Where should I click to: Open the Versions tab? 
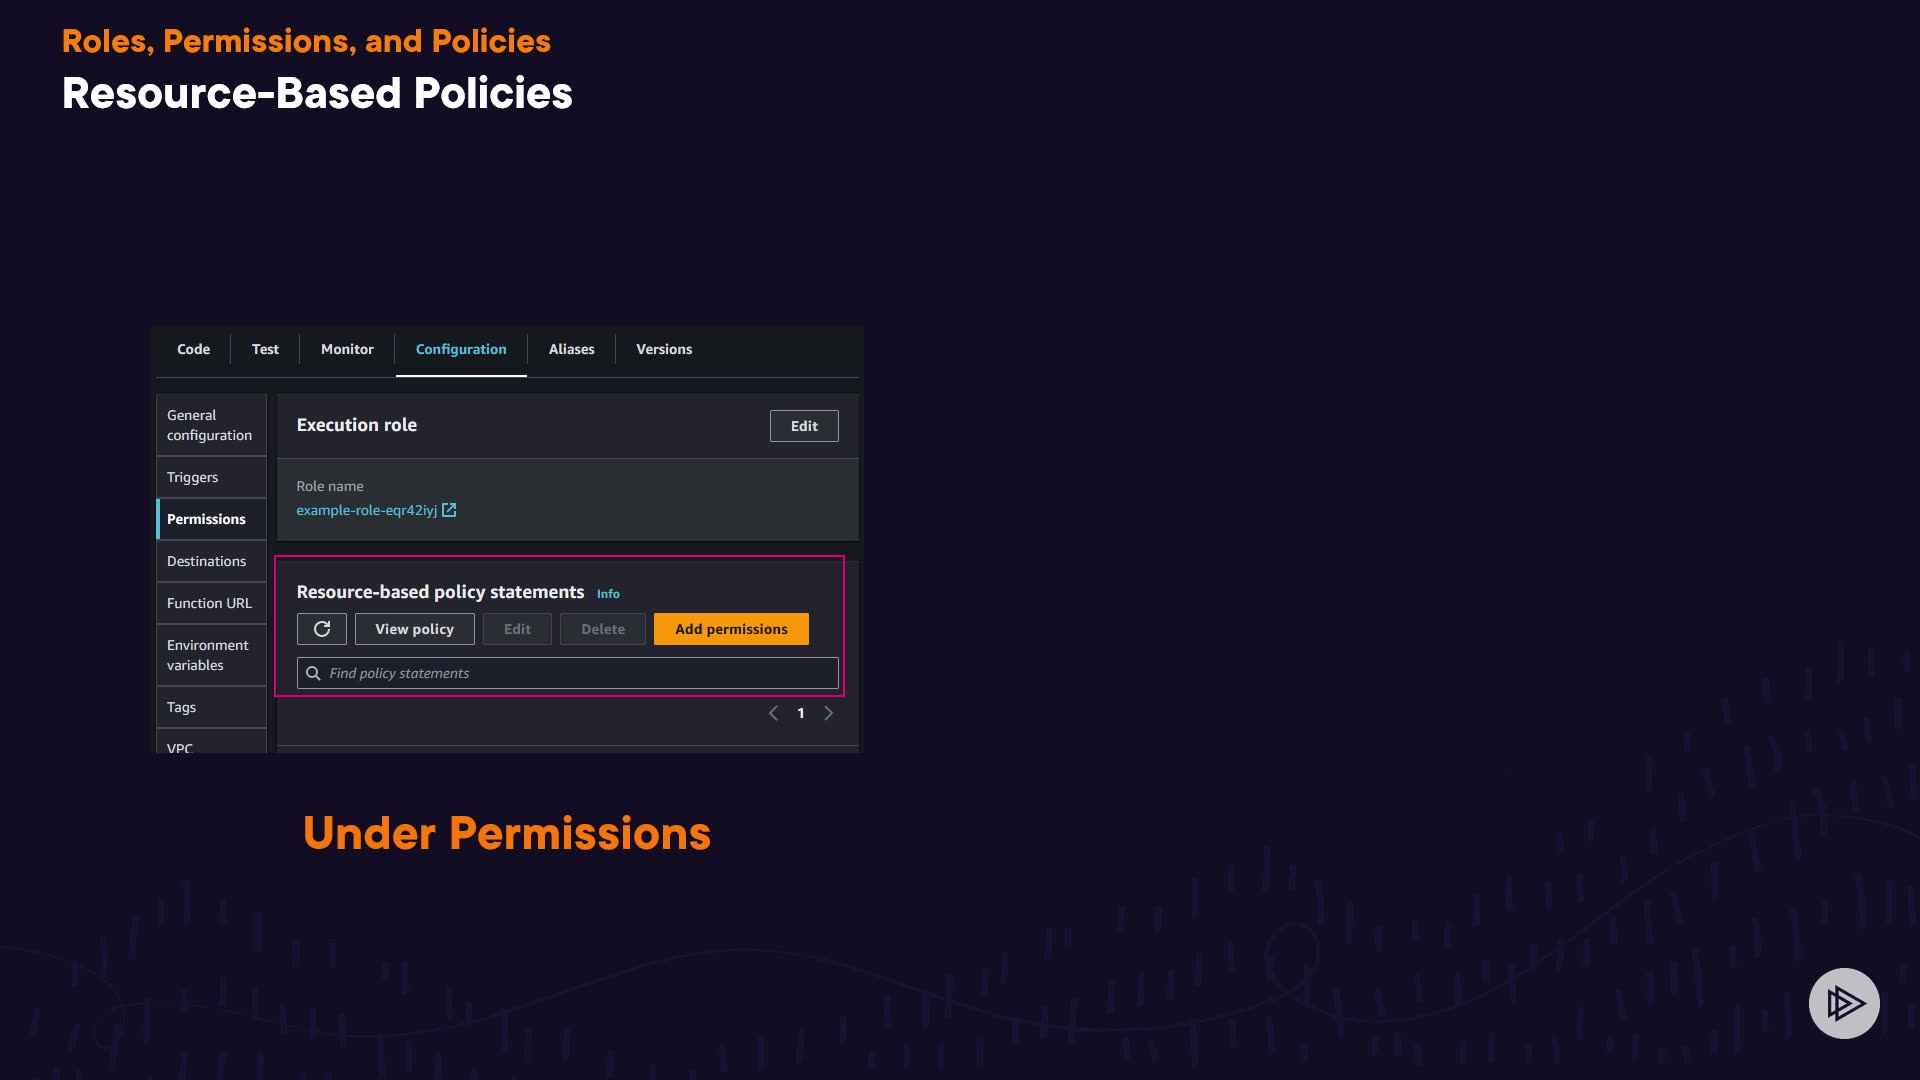tap(664, 349)
